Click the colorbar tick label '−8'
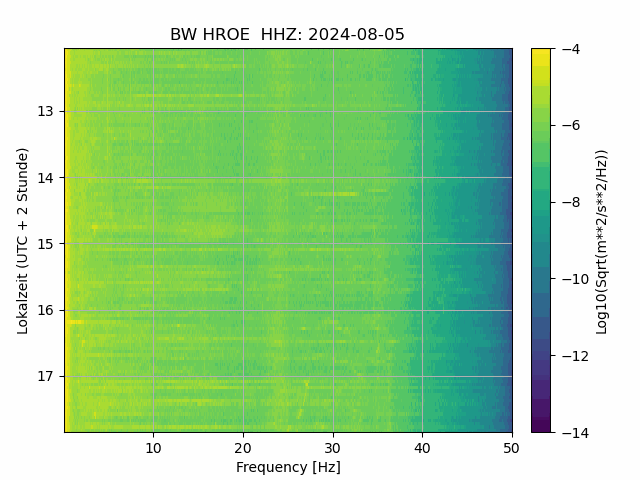 pos(571,202)
